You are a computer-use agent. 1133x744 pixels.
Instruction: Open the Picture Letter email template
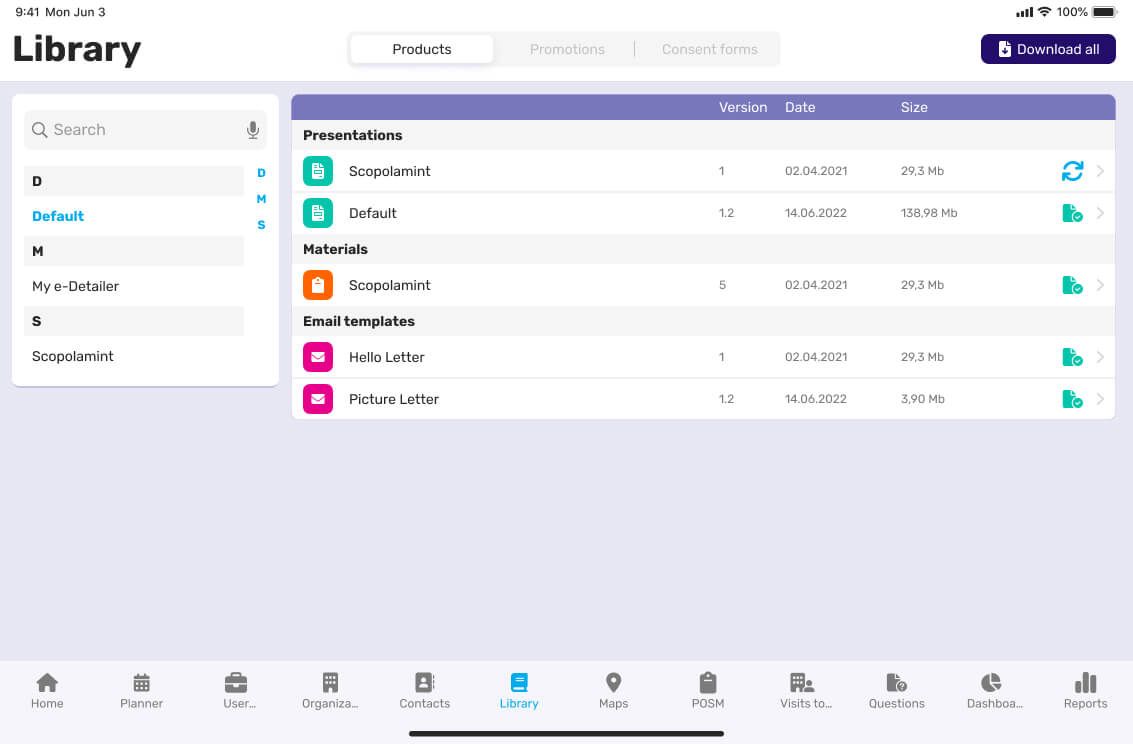703,399
